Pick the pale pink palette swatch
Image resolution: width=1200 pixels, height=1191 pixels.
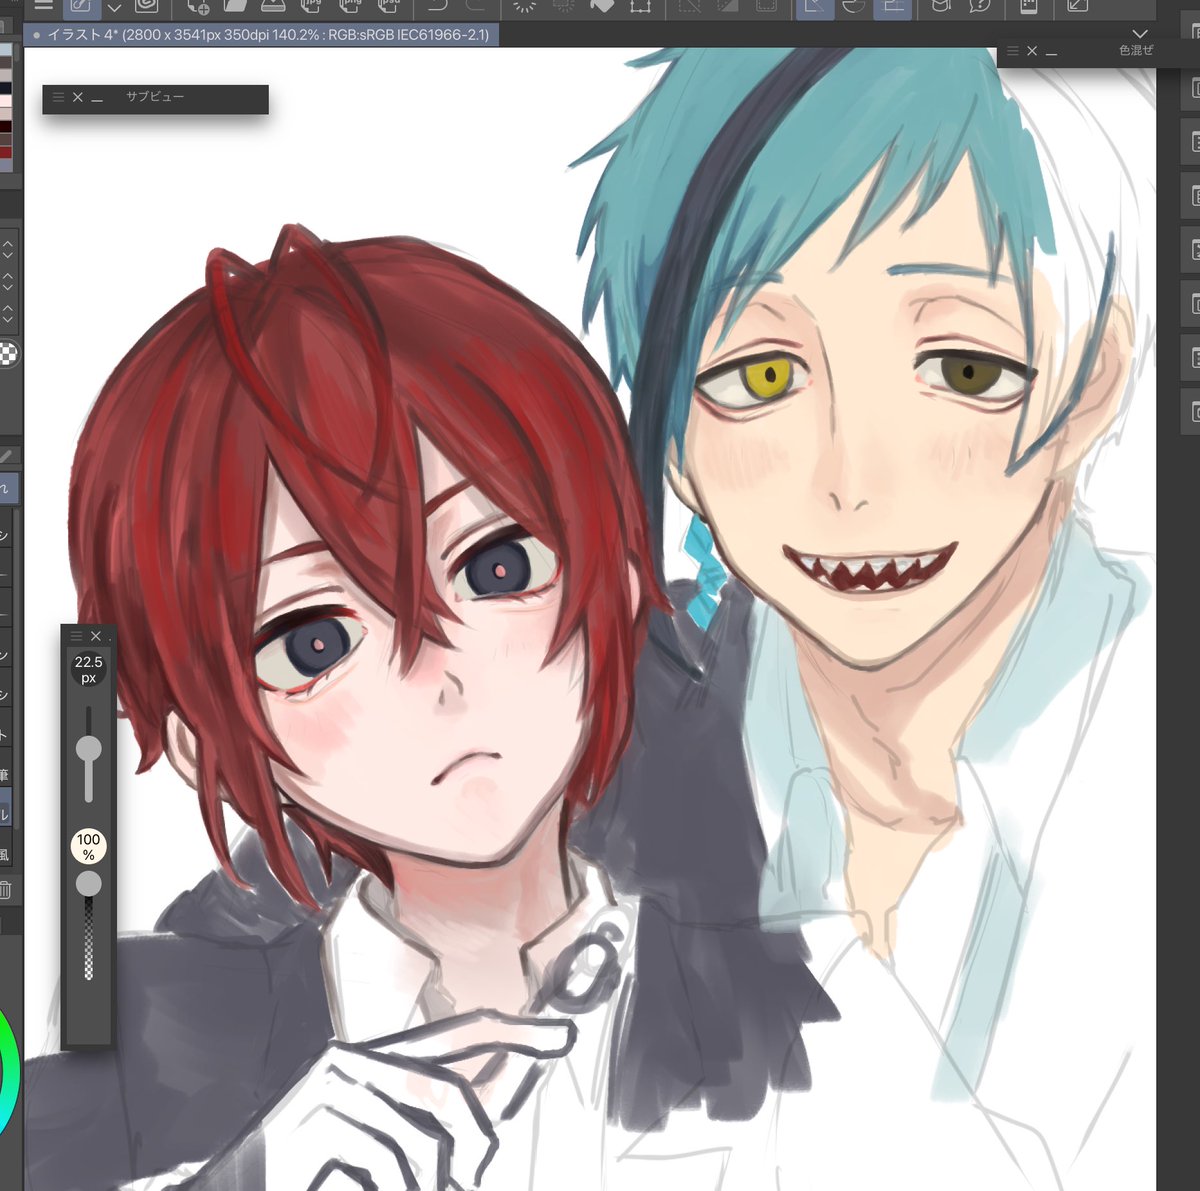tap(6, 102)
